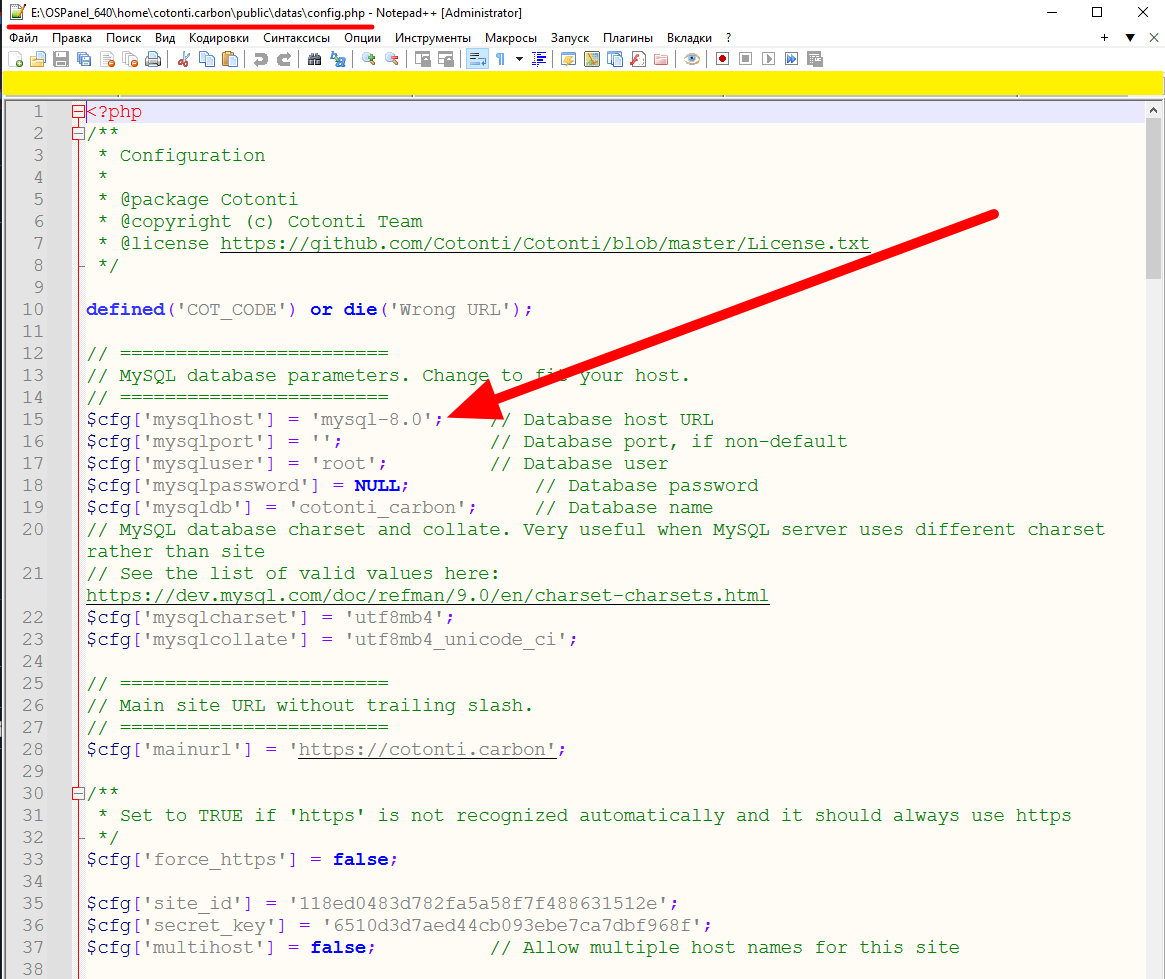Open the Document List panel icon
This screenshot has width=1165, height=979.
coord(614,59)
